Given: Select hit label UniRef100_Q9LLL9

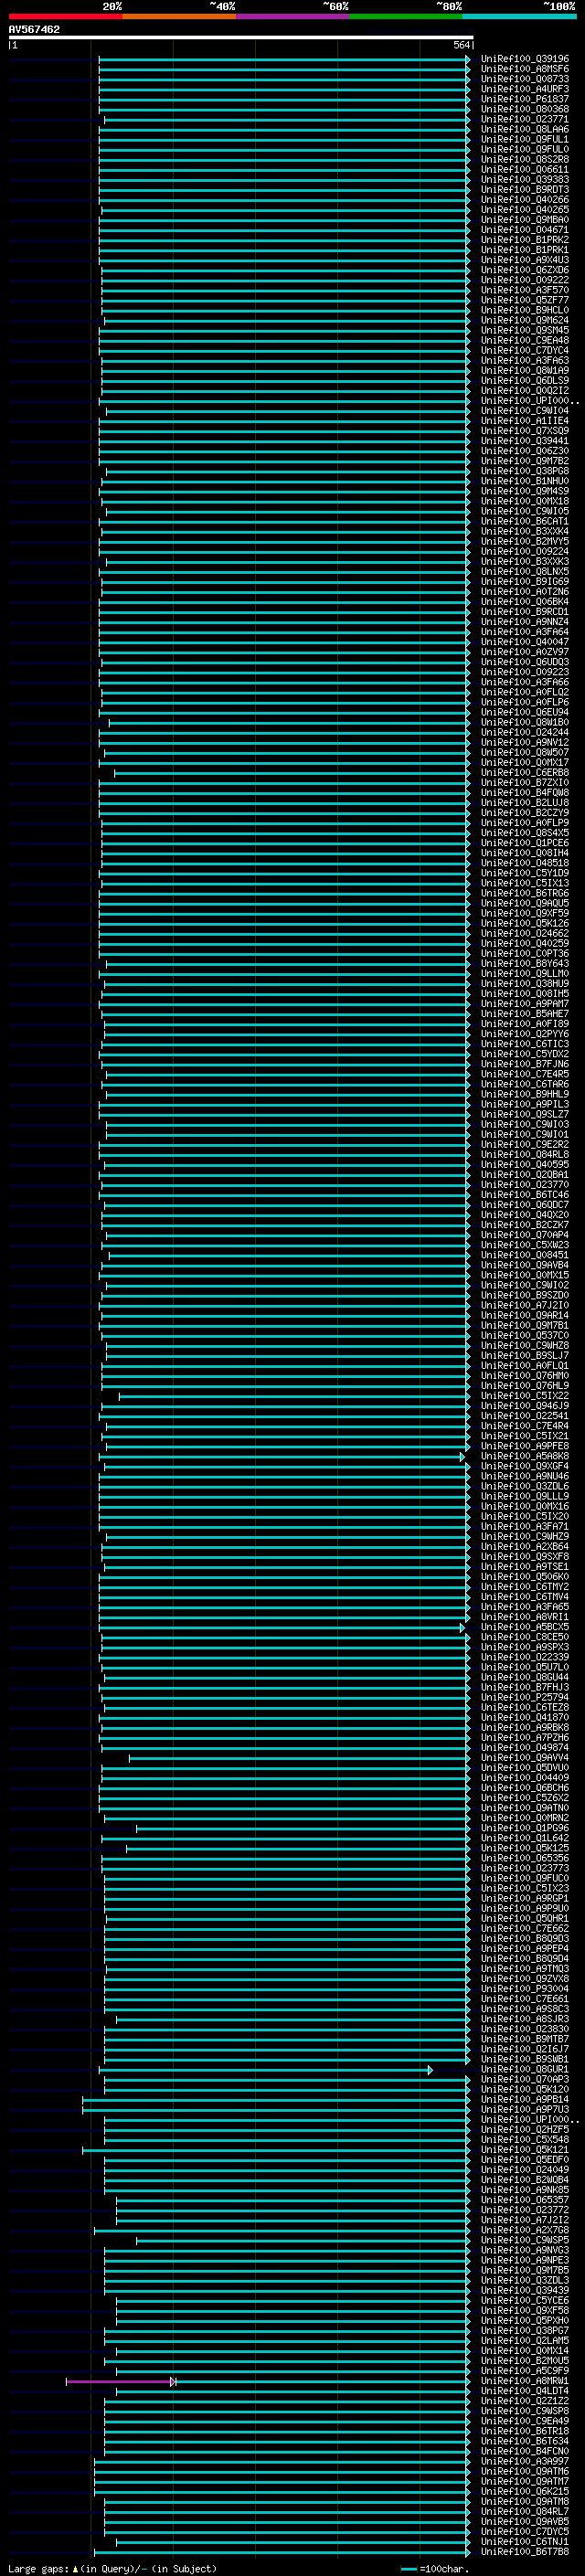Looking at the screenshot, I should tap(524, 1496).
